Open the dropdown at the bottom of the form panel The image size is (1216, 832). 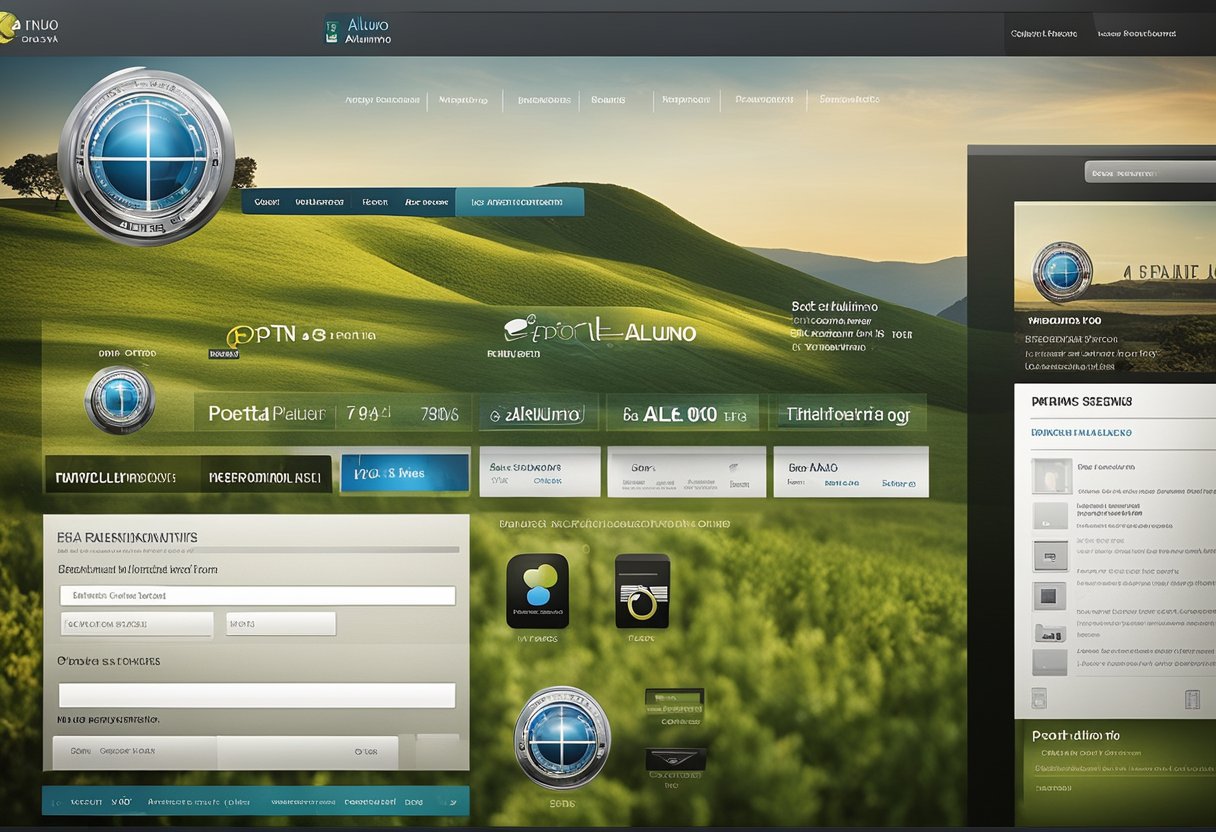point(308,751)
